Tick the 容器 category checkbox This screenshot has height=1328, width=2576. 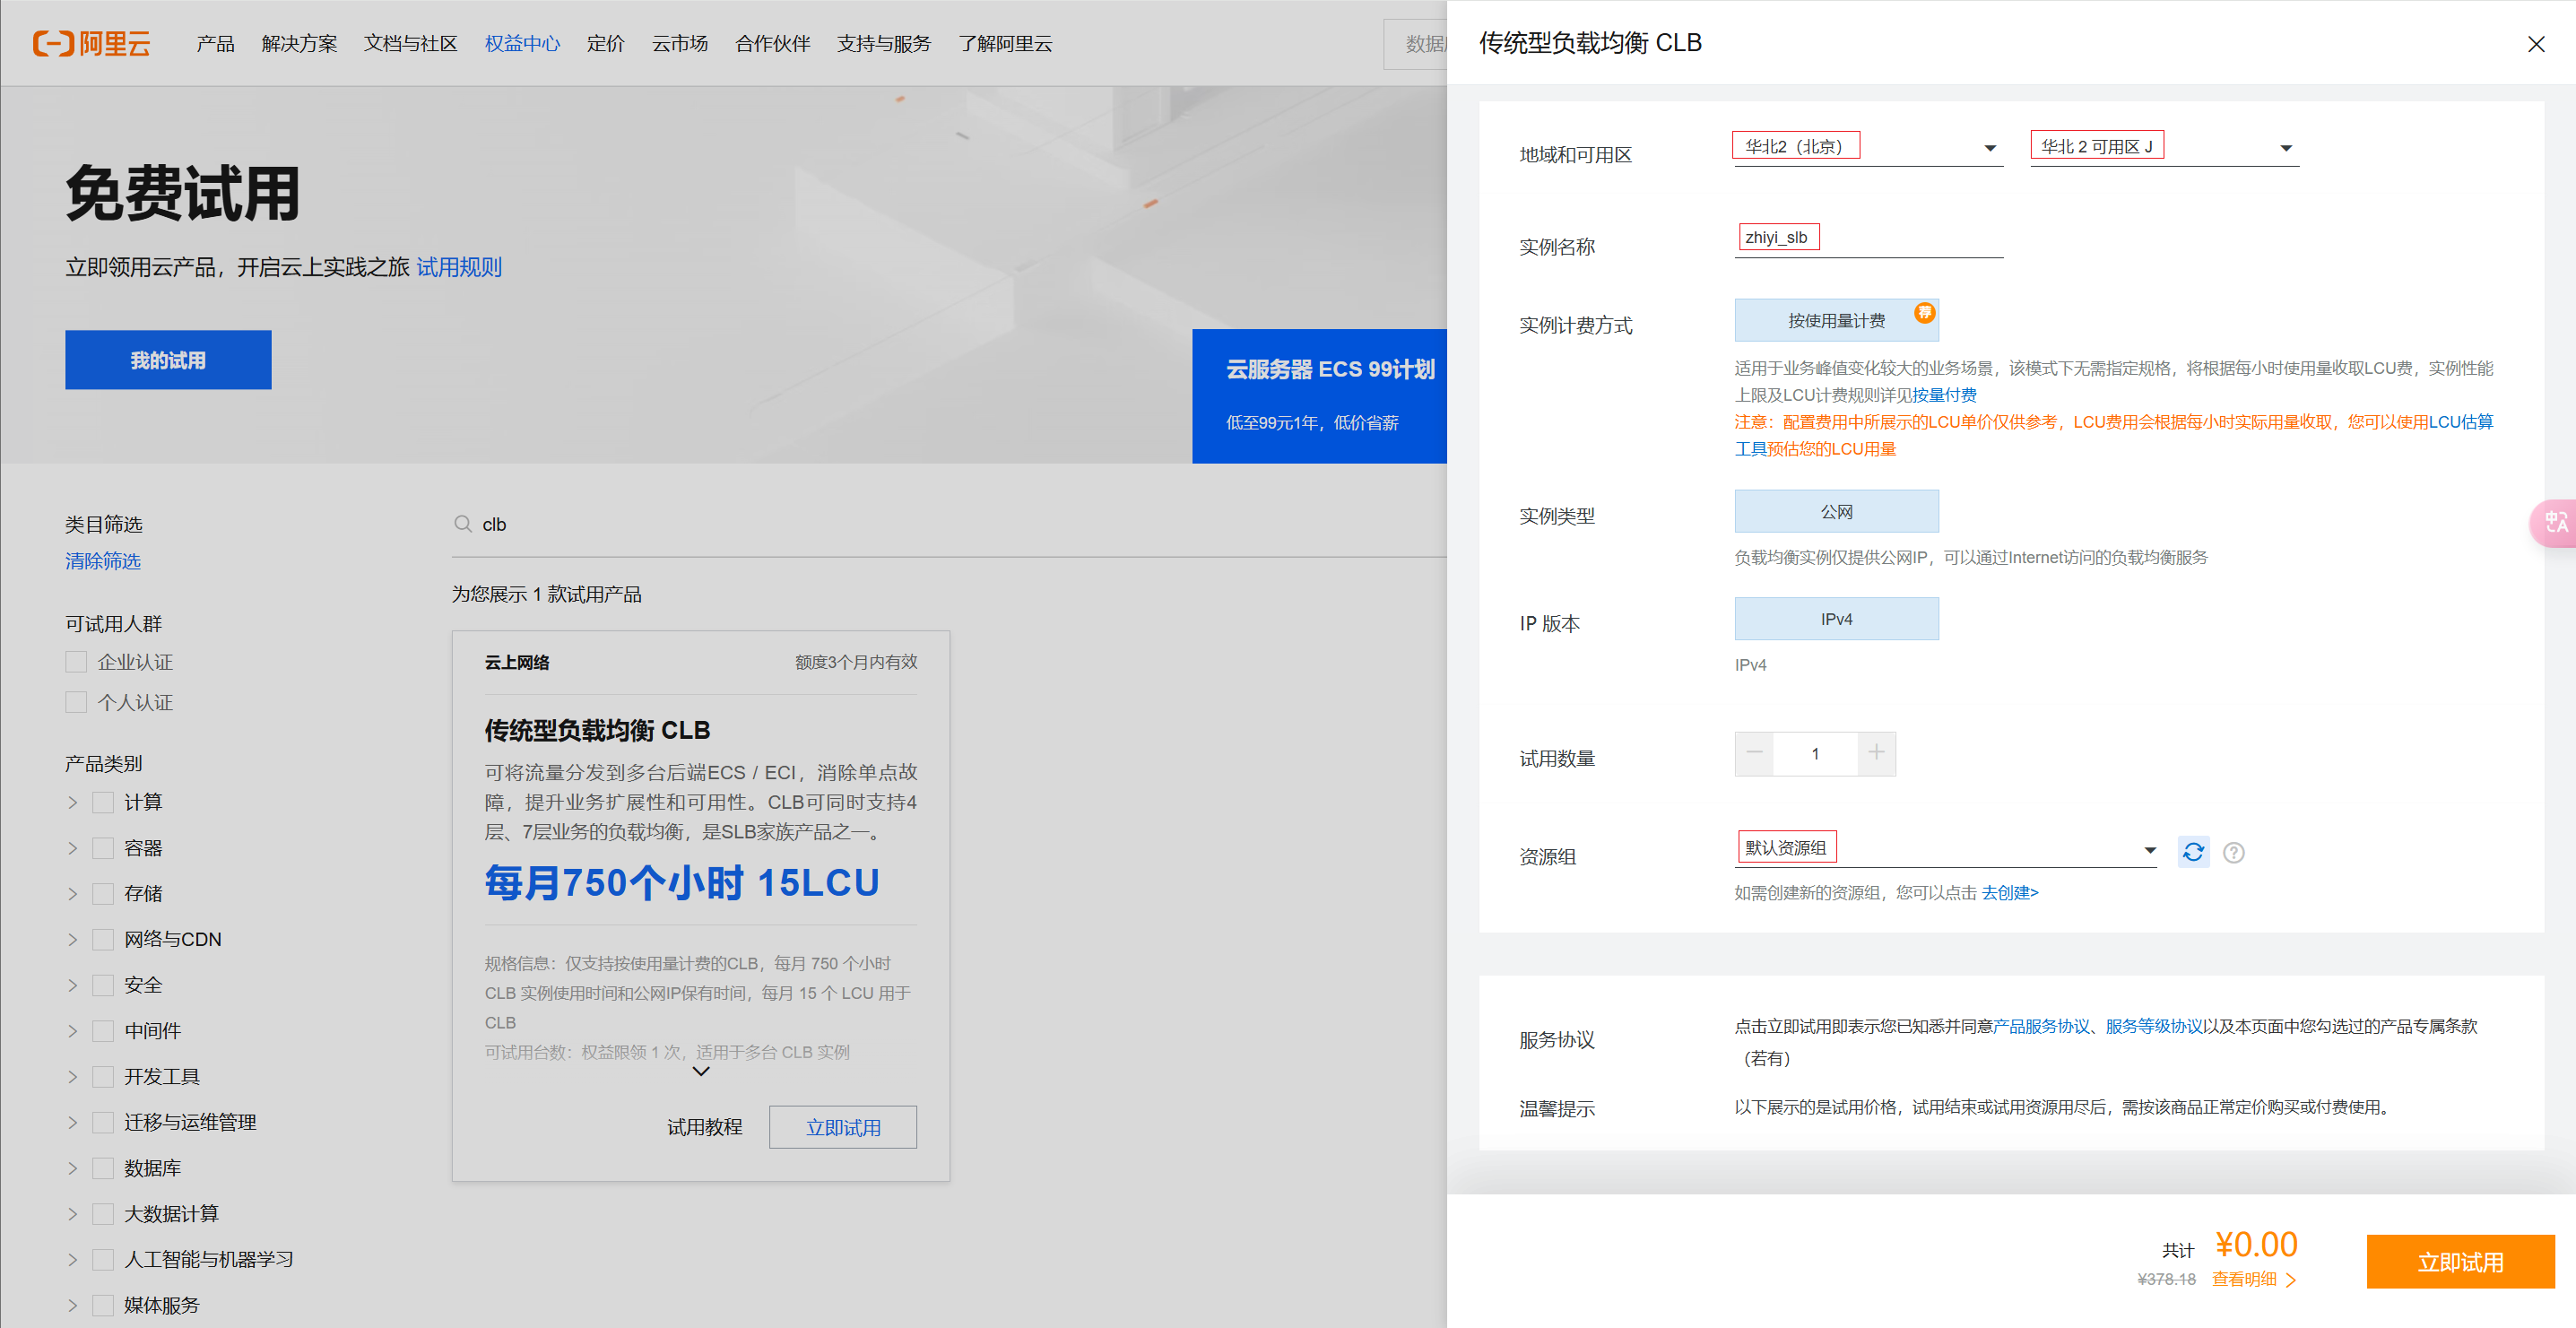(x=102, y=848)
